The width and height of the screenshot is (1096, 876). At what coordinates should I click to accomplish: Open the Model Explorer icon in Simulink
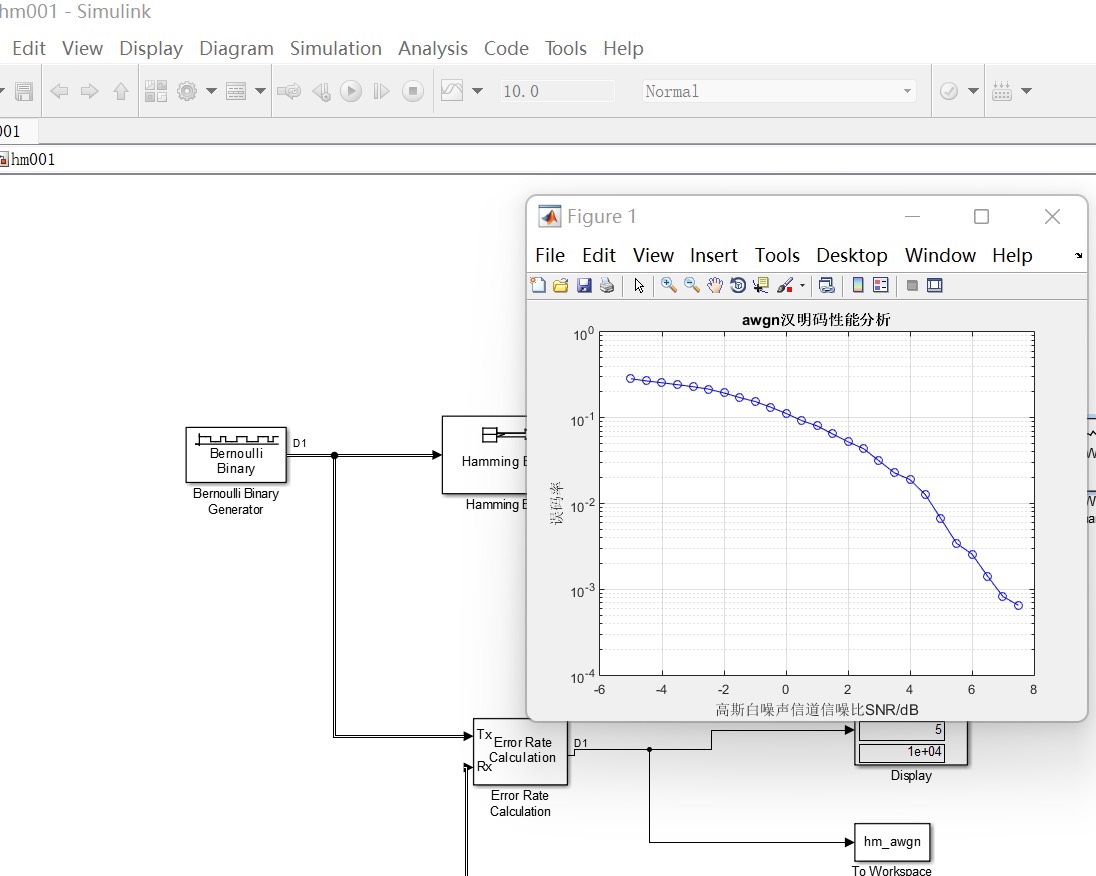tap(236, 91)
